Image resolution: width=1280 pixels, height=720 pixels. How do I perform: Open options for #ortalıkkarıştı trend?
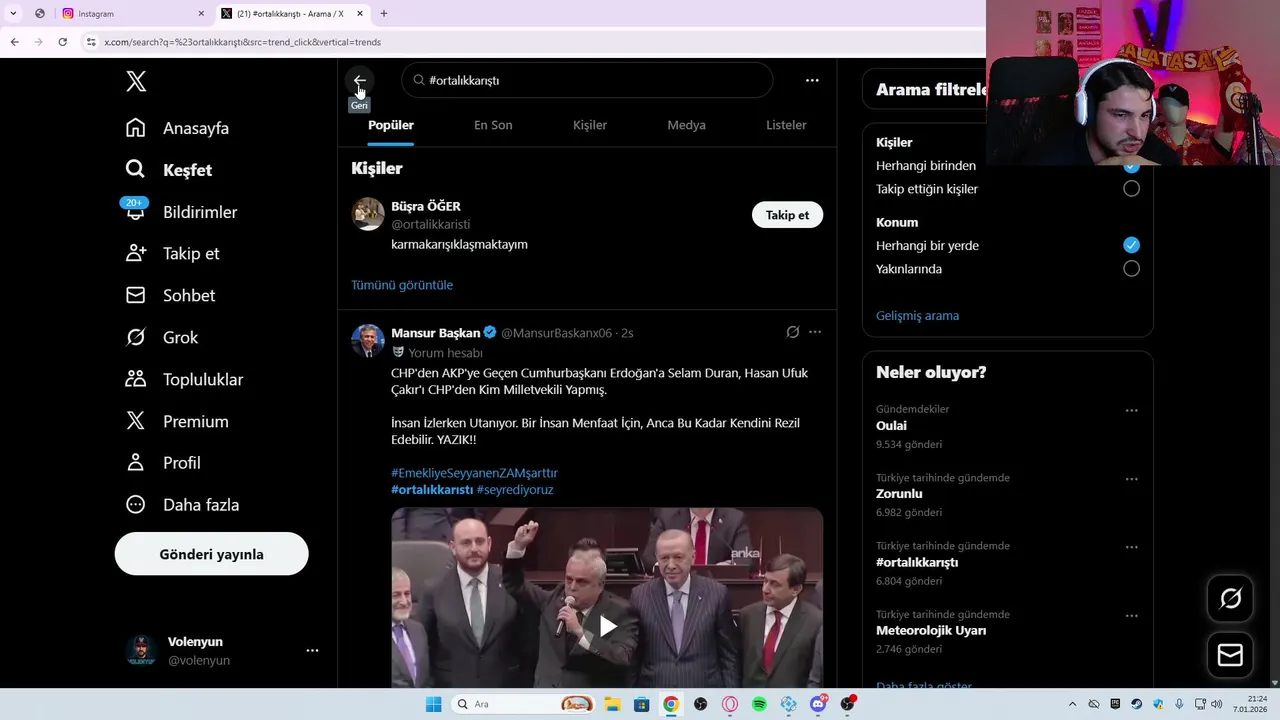pyautogui.click(x=1131, y=547)
